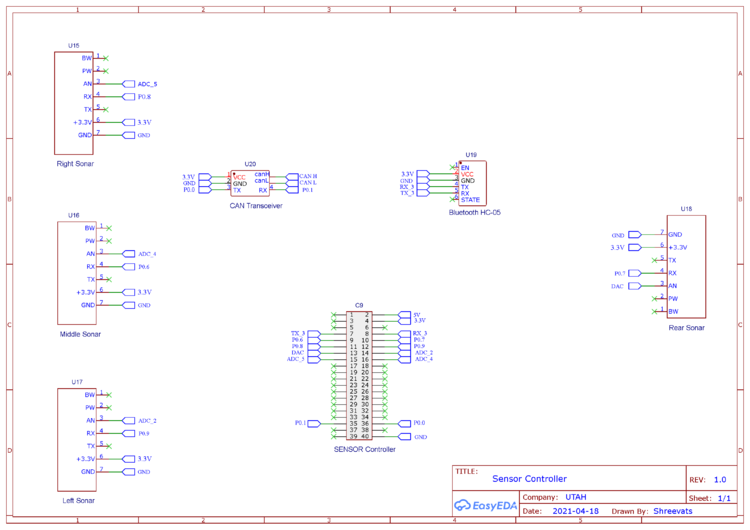Select the no-connect mark on U16 PW pin

click(109, 241)
